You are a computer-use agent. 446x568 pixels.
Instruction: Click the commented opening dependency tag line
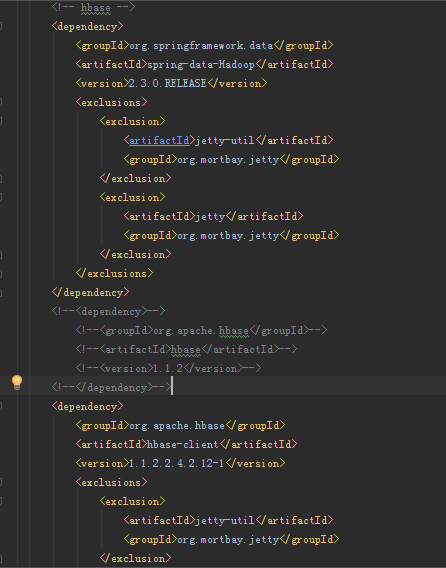(108, 312)
